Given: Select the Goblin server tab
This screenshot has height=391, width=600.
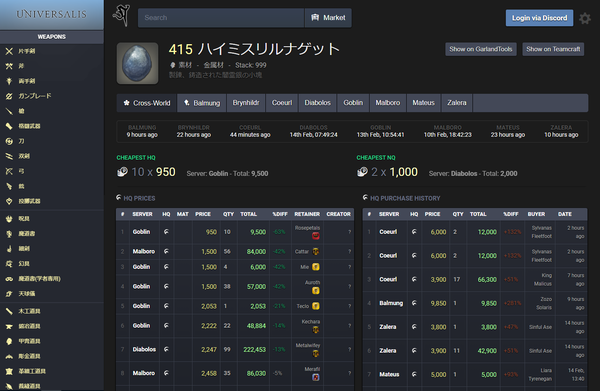Looking at the screenshot, I should 353,103.
